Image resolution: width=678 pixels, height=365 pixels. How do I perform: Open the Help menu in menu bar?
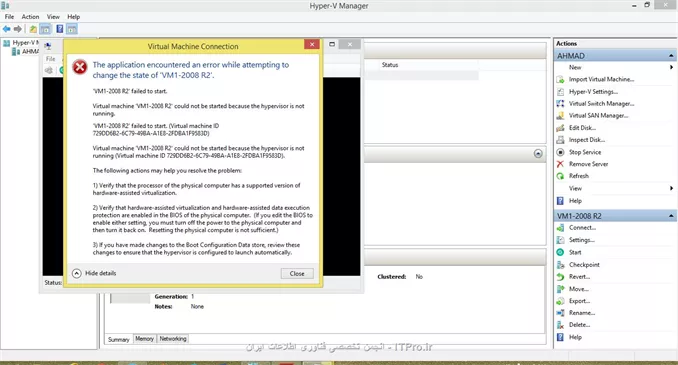click(74, 17)
